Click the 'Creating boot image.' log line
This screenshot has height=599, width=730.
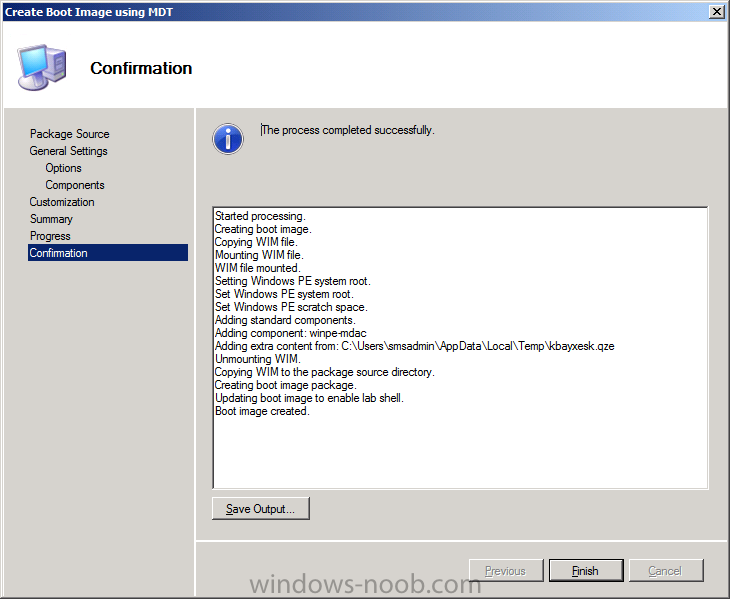(263, 229)
